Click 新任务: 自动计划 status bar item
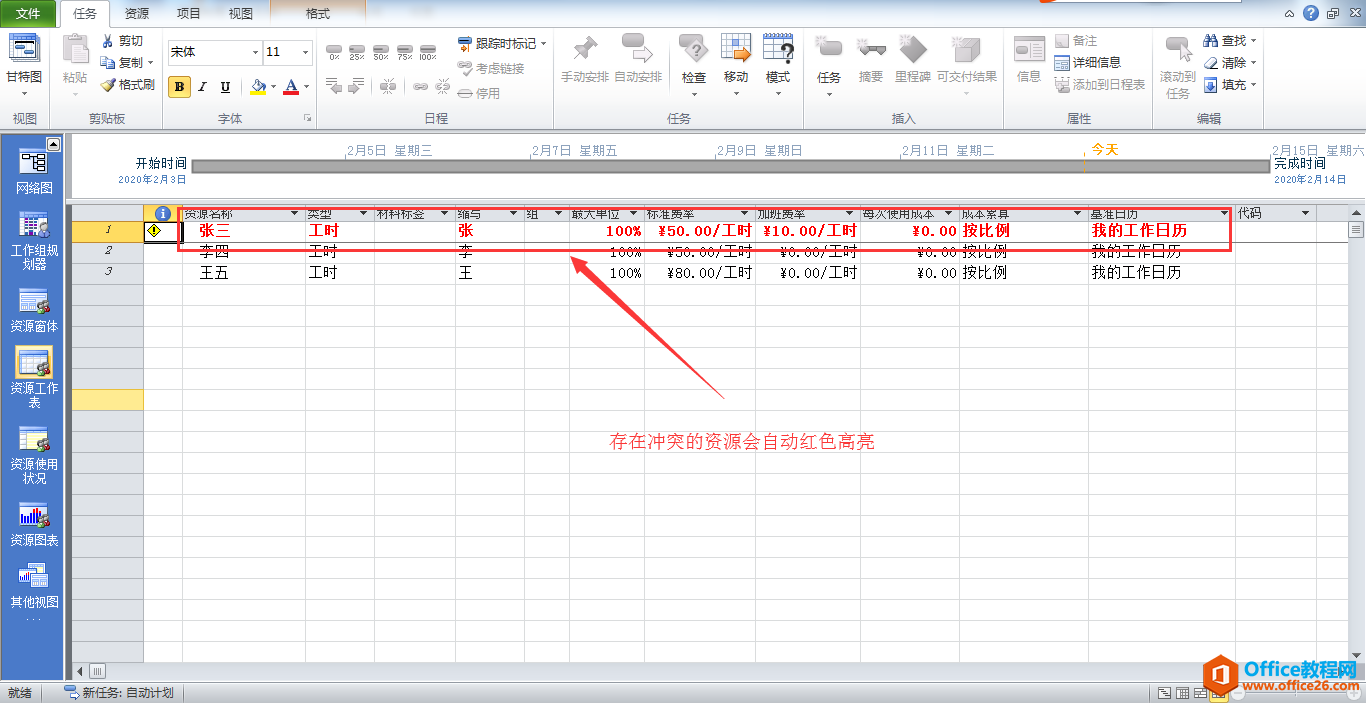The height and width of the screenshot is (703, 1366). 119,693
